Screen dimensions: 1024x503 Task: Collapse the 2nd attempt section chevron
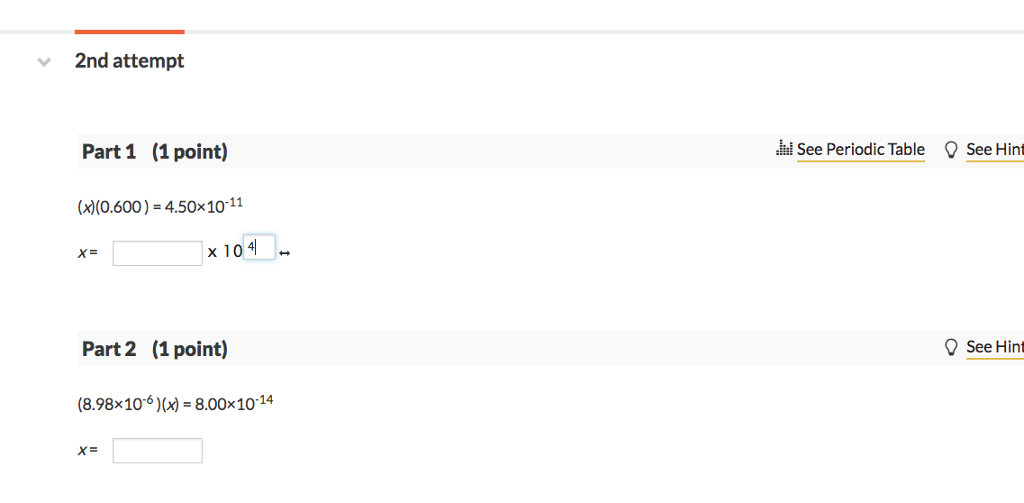coord(42,62)
